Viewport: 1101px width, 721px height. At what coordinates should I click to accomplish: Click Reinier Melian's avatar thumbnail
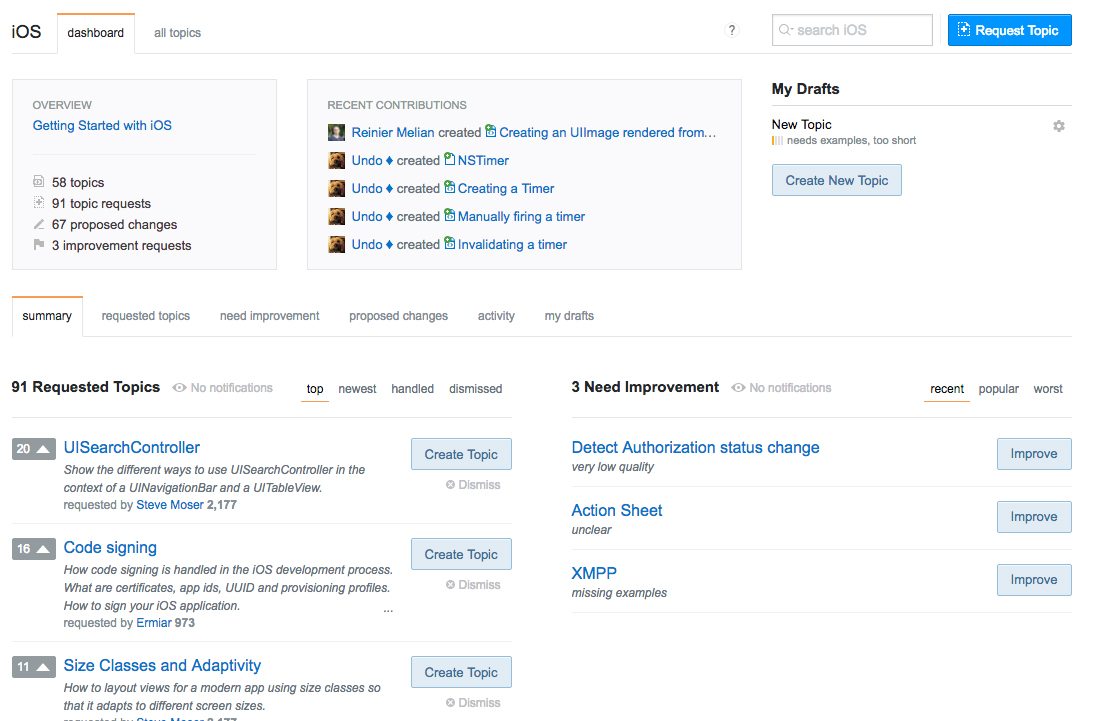pos(337,132)
